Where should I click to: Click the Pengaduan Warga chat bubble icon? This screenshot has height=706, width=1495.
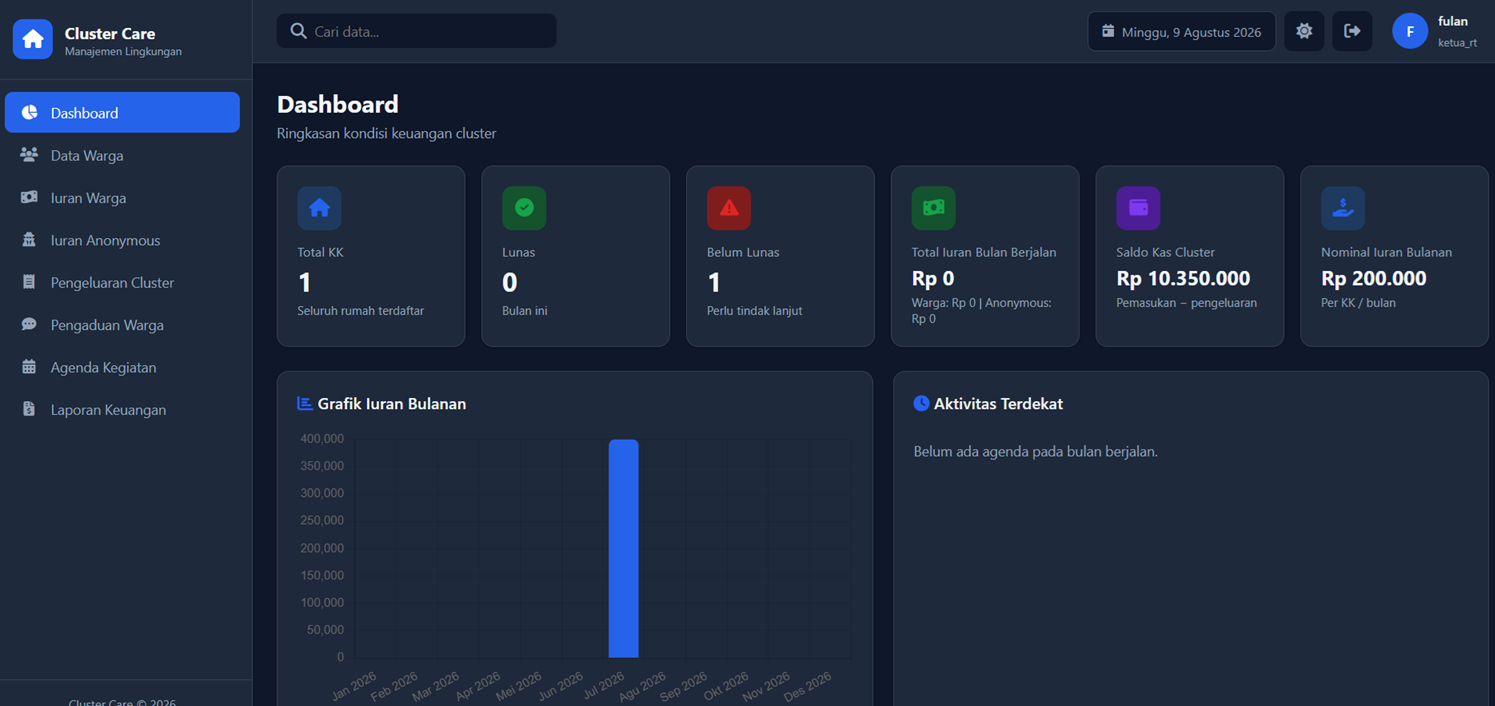(29, 324)
